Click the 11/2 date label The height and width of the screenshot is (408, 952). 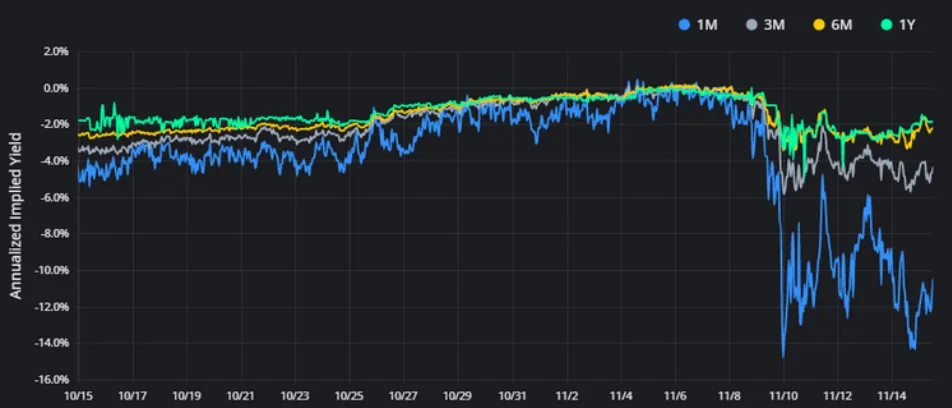[x=566, y=395]
